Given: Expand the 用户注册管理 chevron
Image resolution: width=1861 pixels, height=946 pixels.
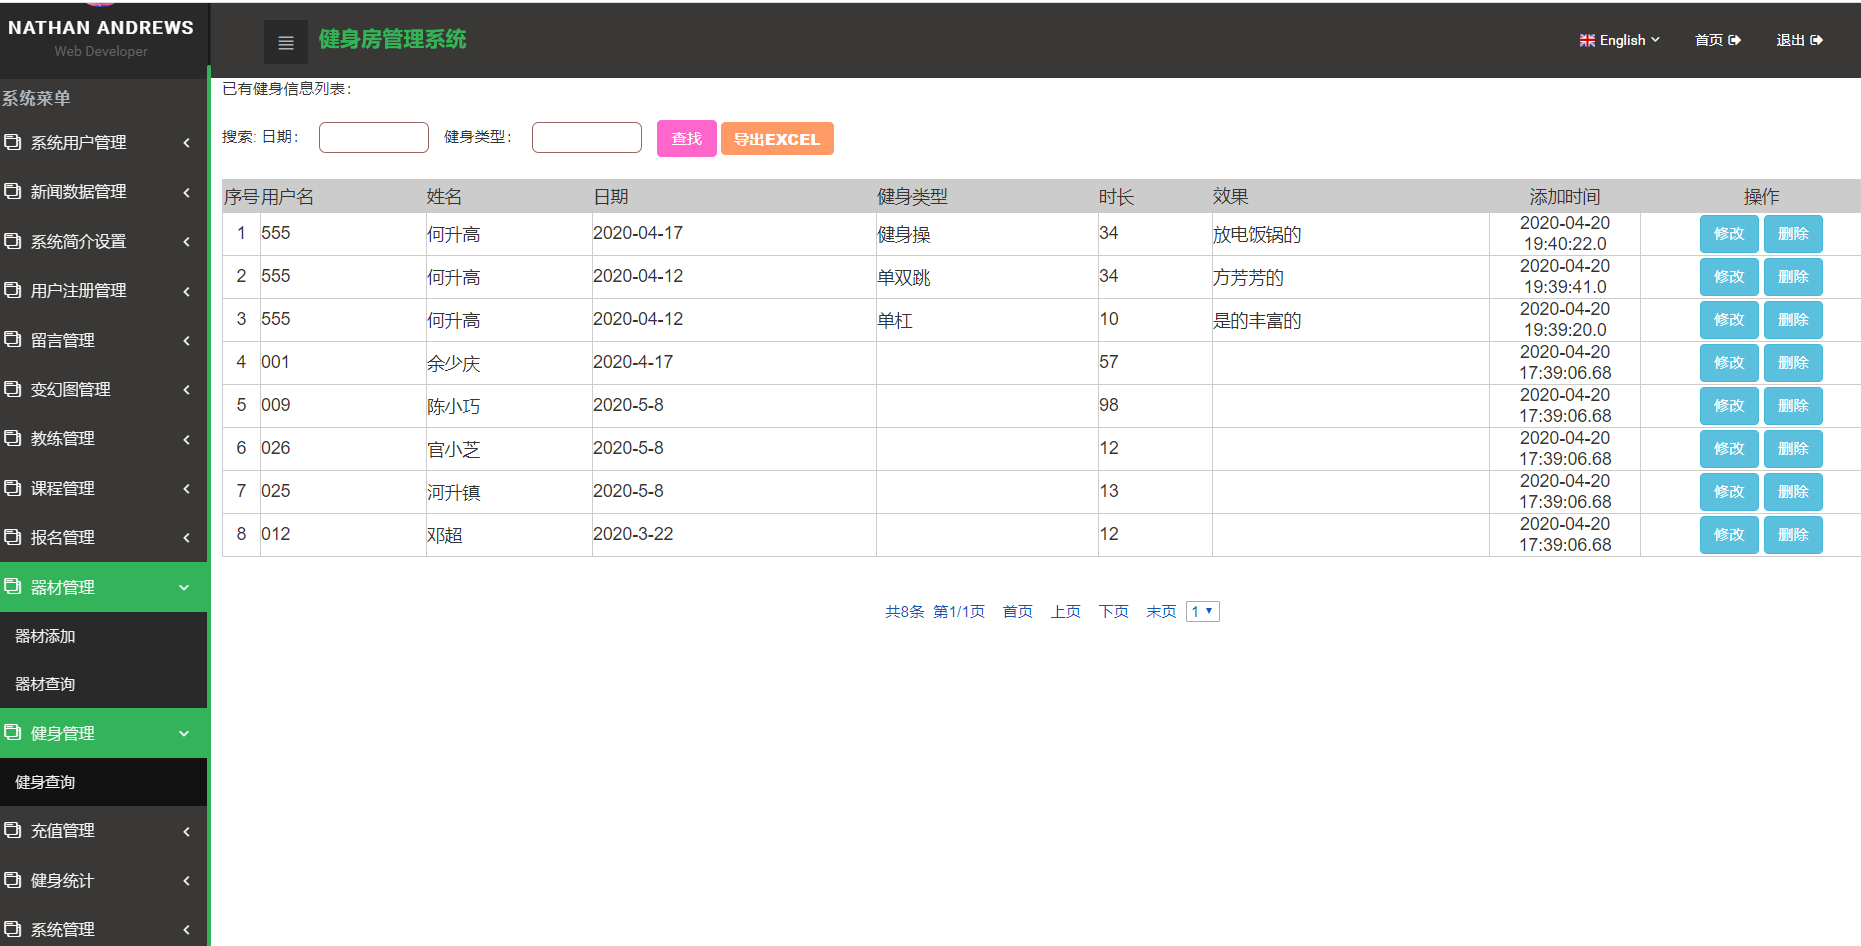Looking at the screenshot, I should (186, 291).
